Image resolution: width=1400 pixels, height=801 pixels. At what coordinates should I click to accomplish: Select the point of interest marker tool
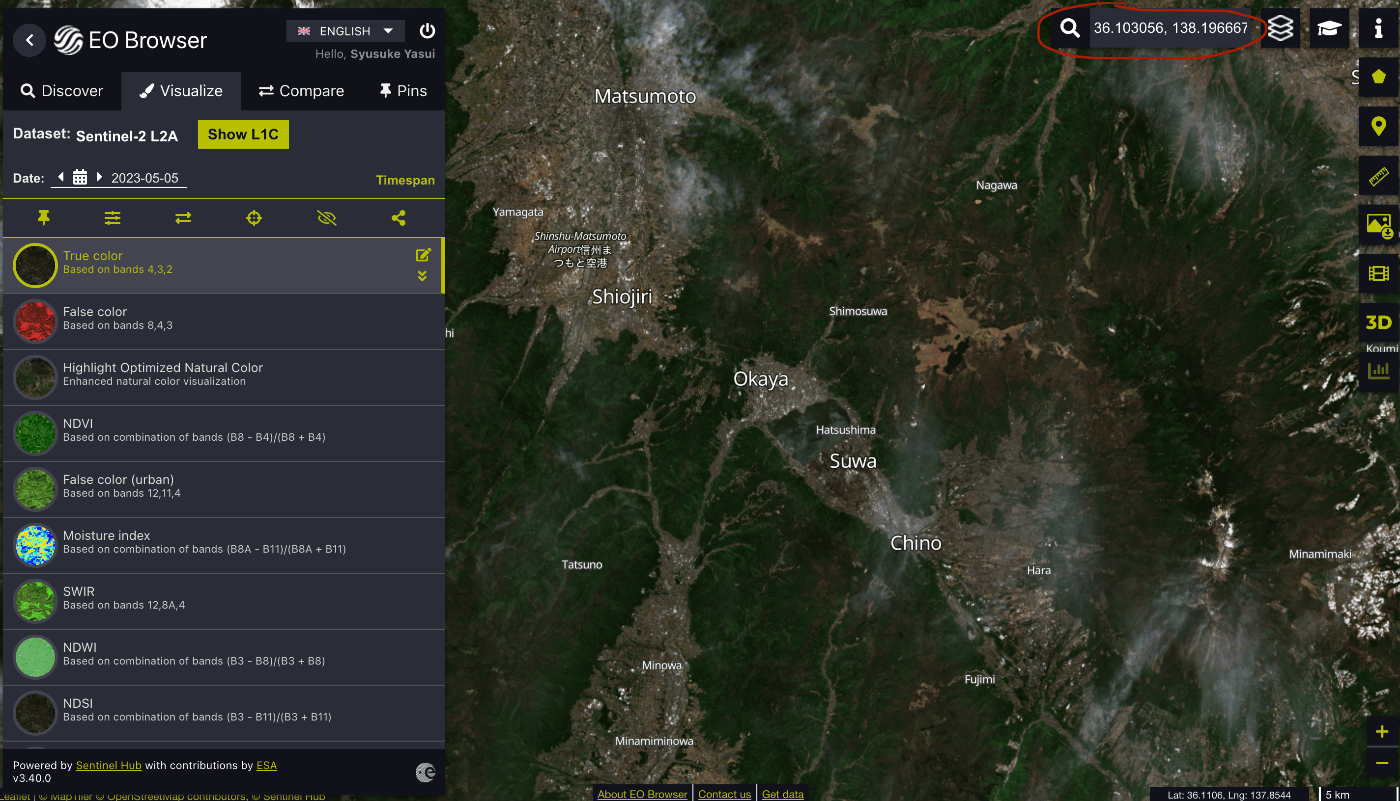coord(1379,127)
